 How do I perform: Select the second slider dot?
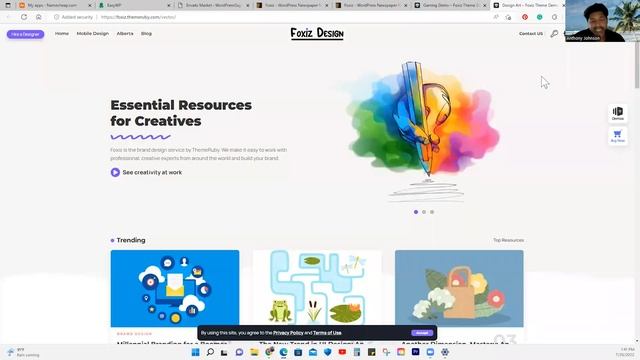(424, 212)
